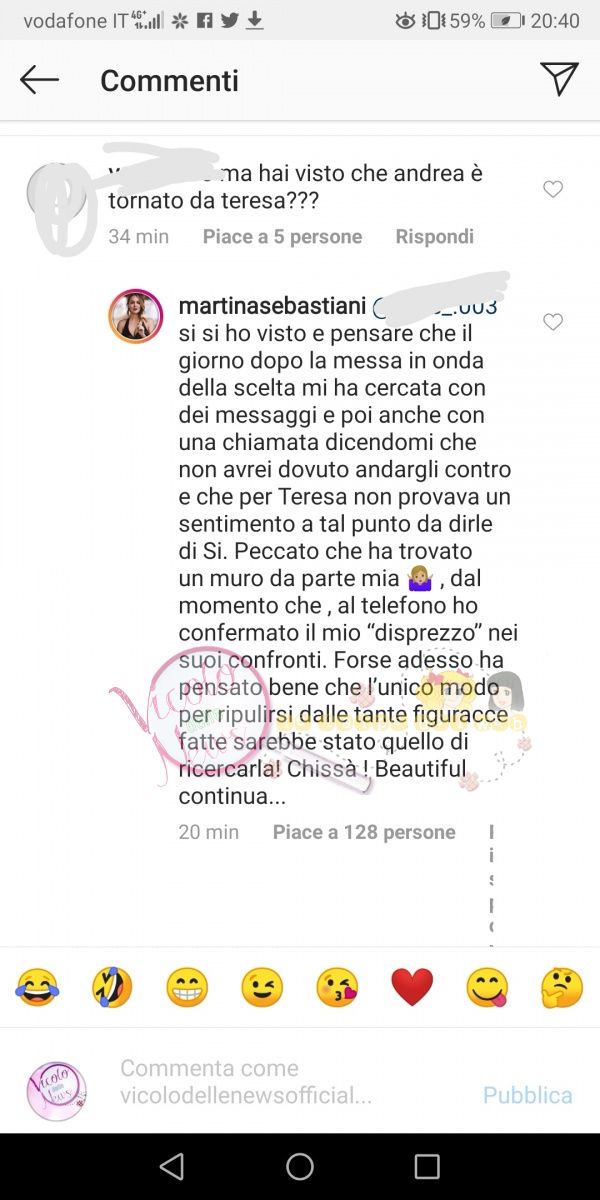Insert the rolling laughing emoji

[112, 988]
